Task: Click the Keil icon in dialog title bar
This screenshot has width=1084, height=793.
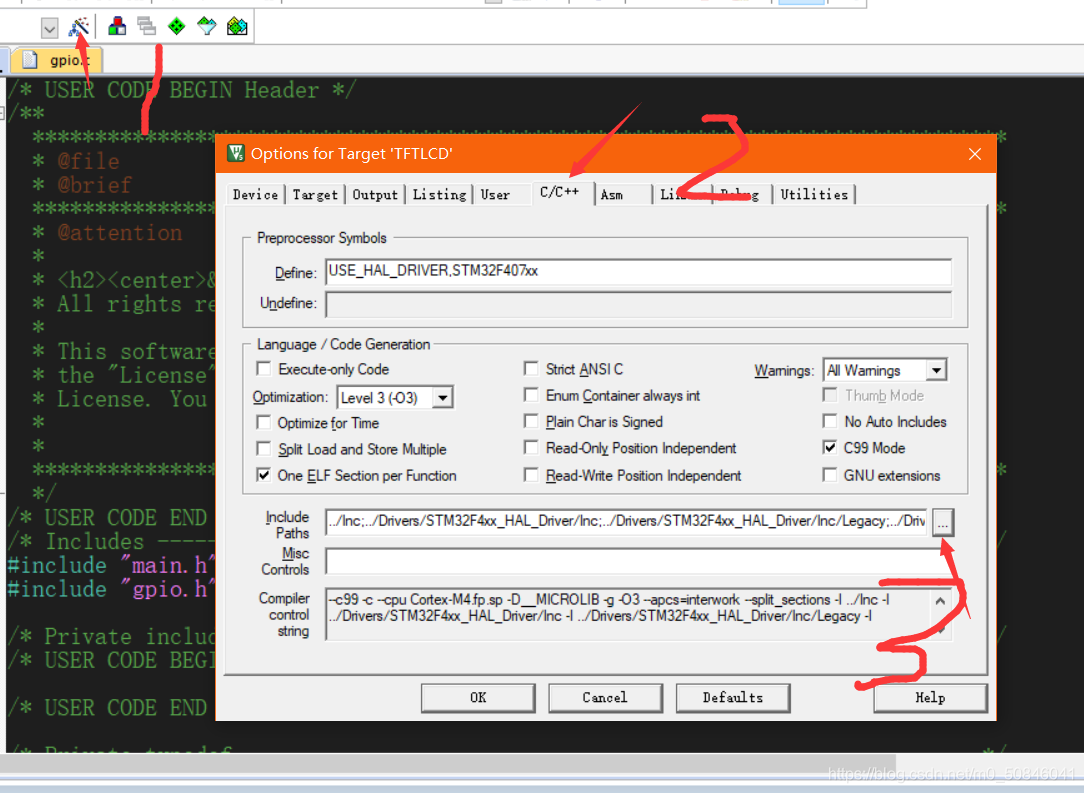Action: coord(236,153)
